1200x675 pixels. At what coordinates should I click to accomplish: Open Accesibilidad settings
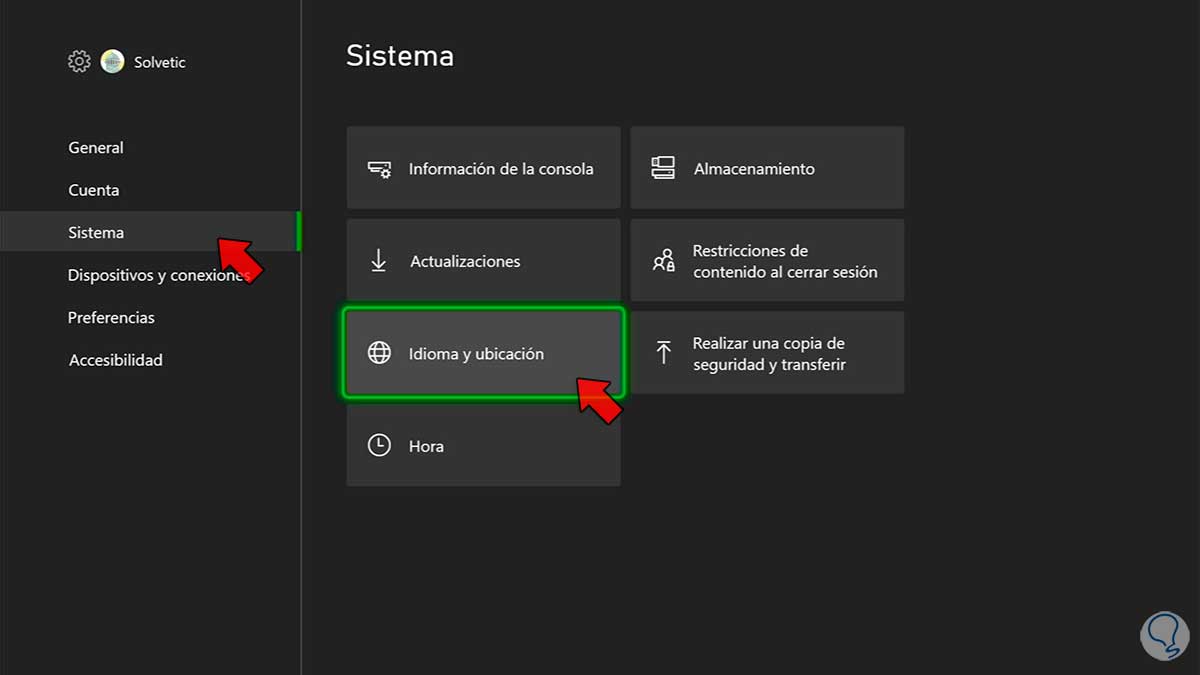coord(115,360)
